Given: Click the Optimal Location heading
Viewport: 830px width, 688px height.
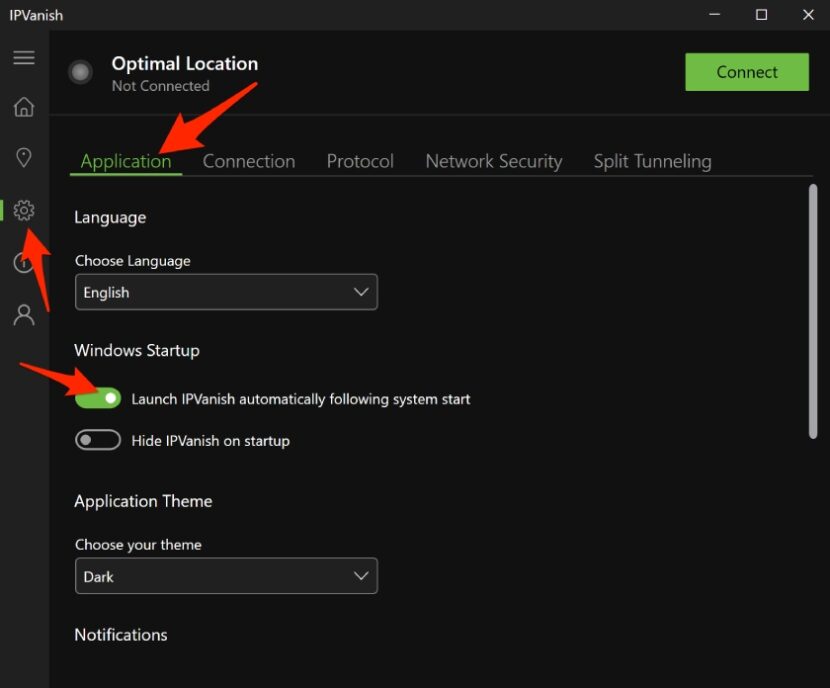Looking at the screenshot, I should click(x=184, y=63).
